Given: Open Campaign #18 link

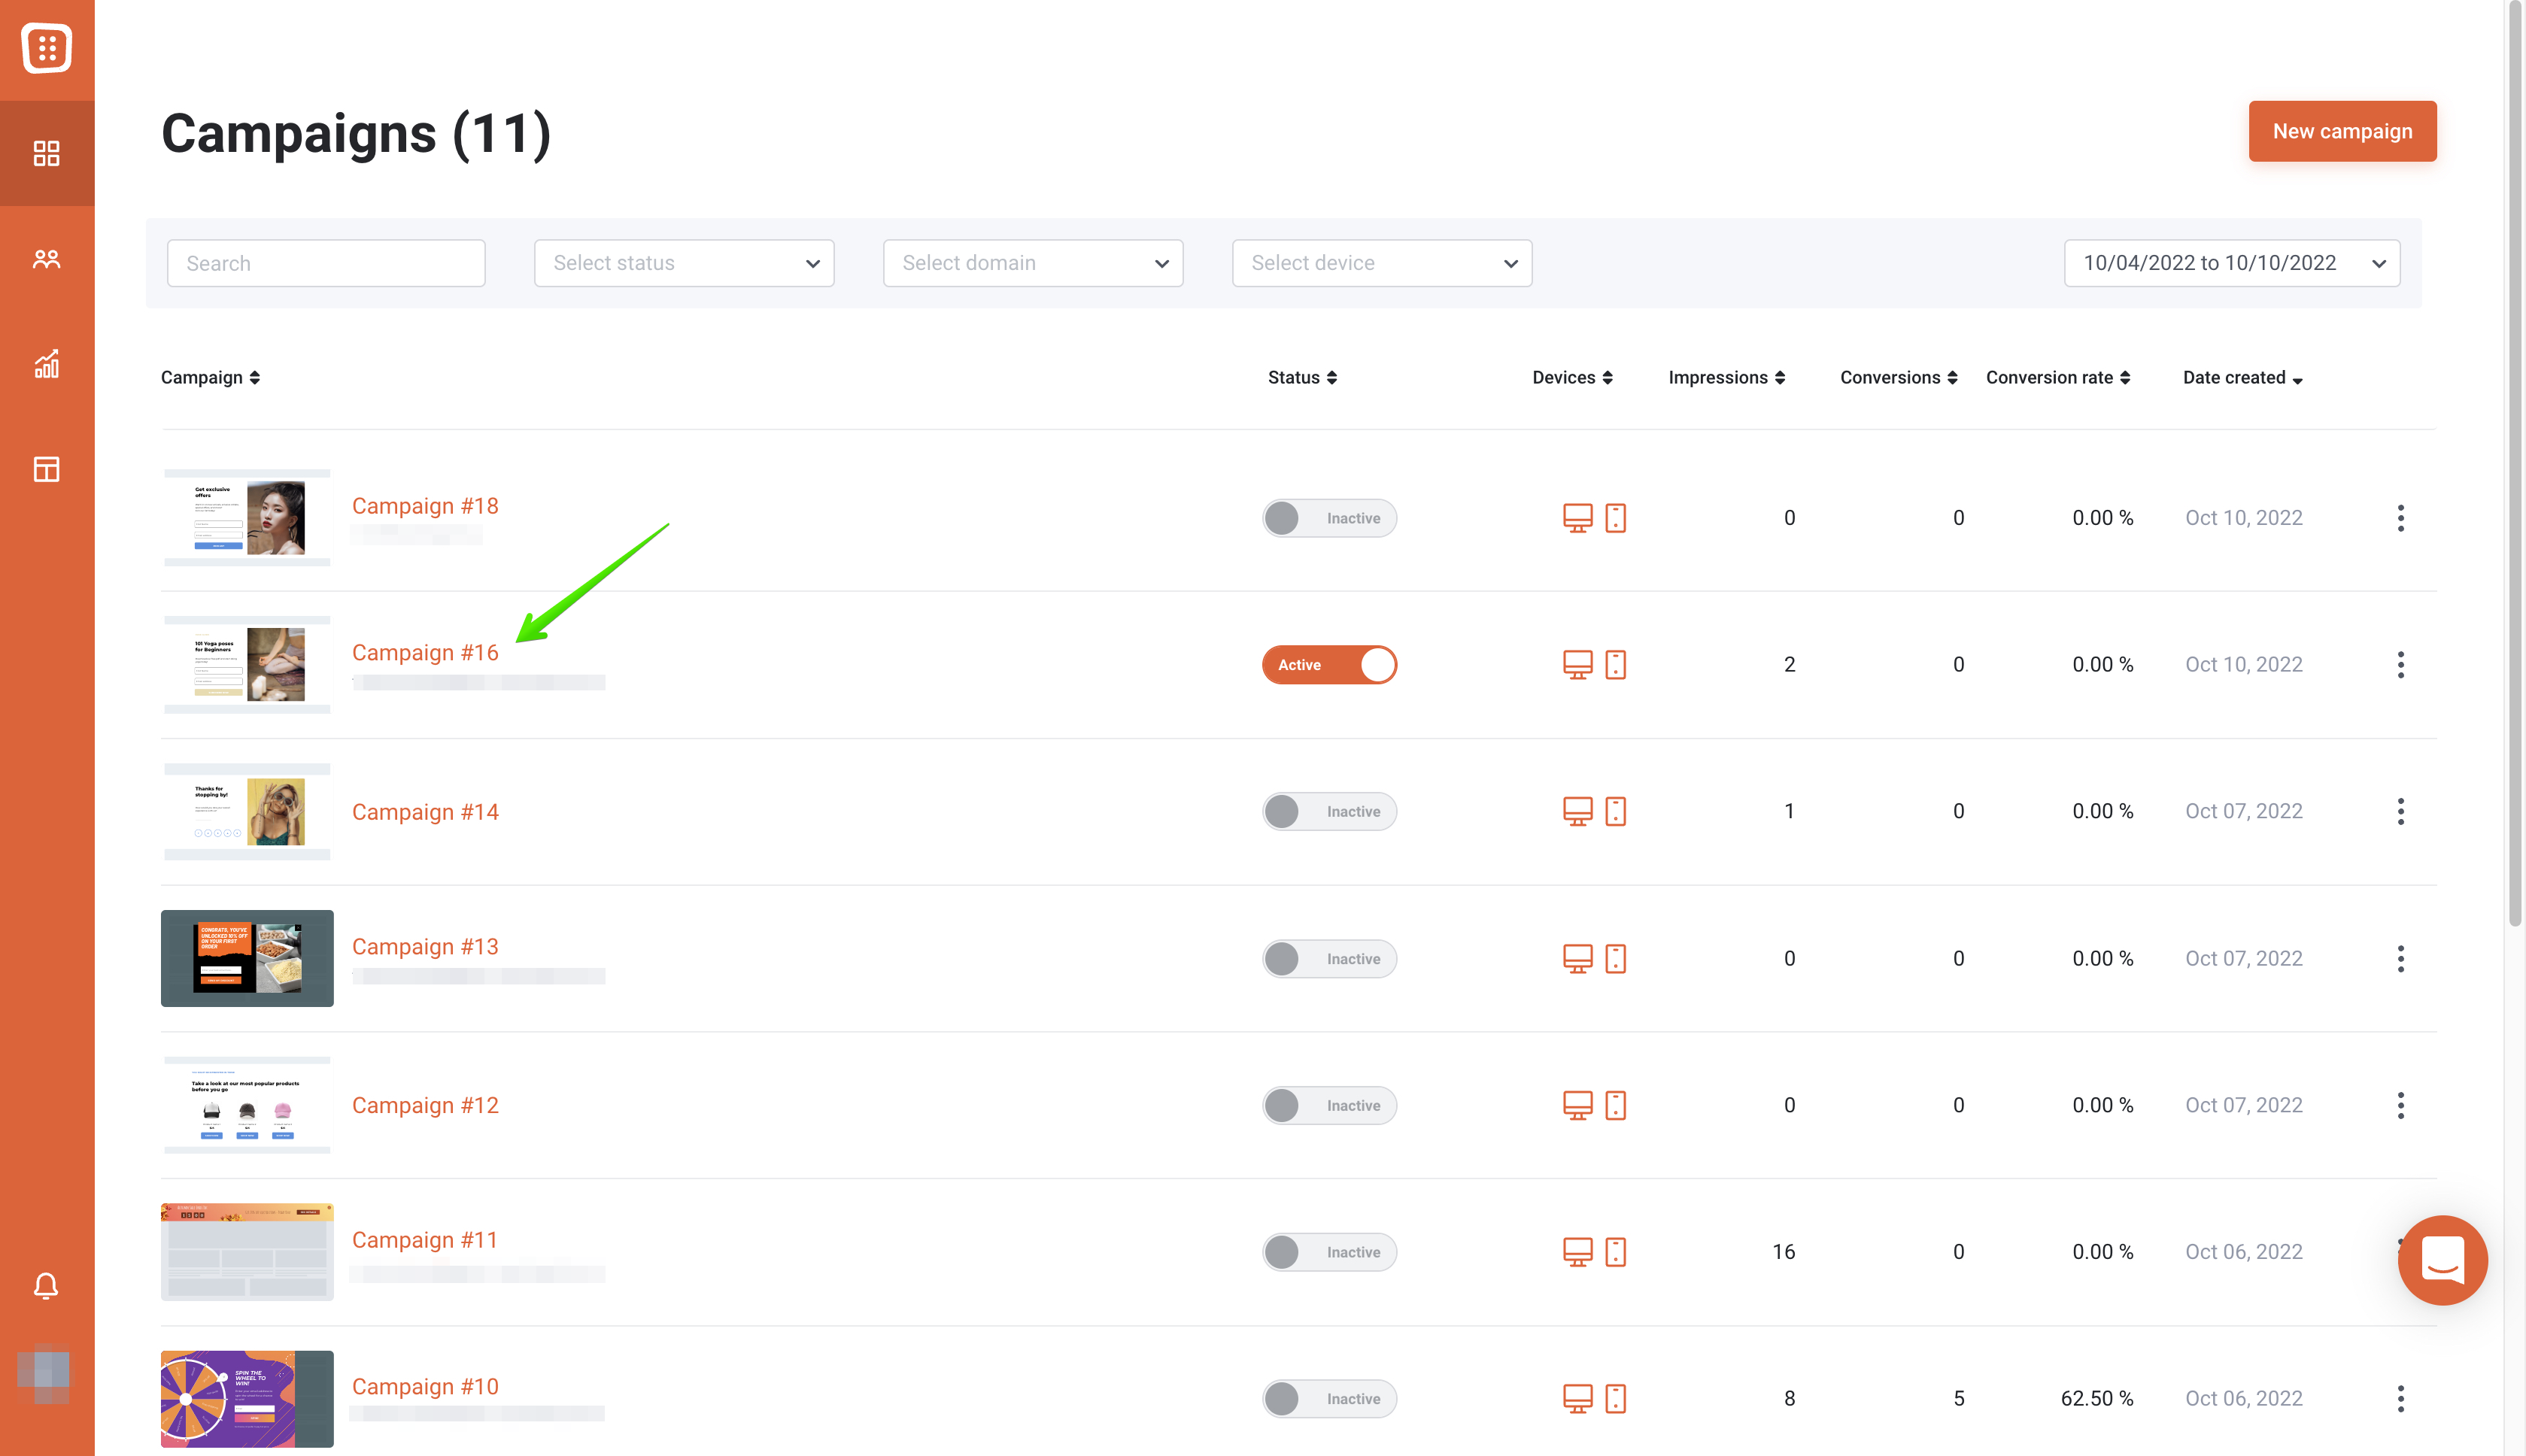Looking at the screenshot, I should [425, 506].
